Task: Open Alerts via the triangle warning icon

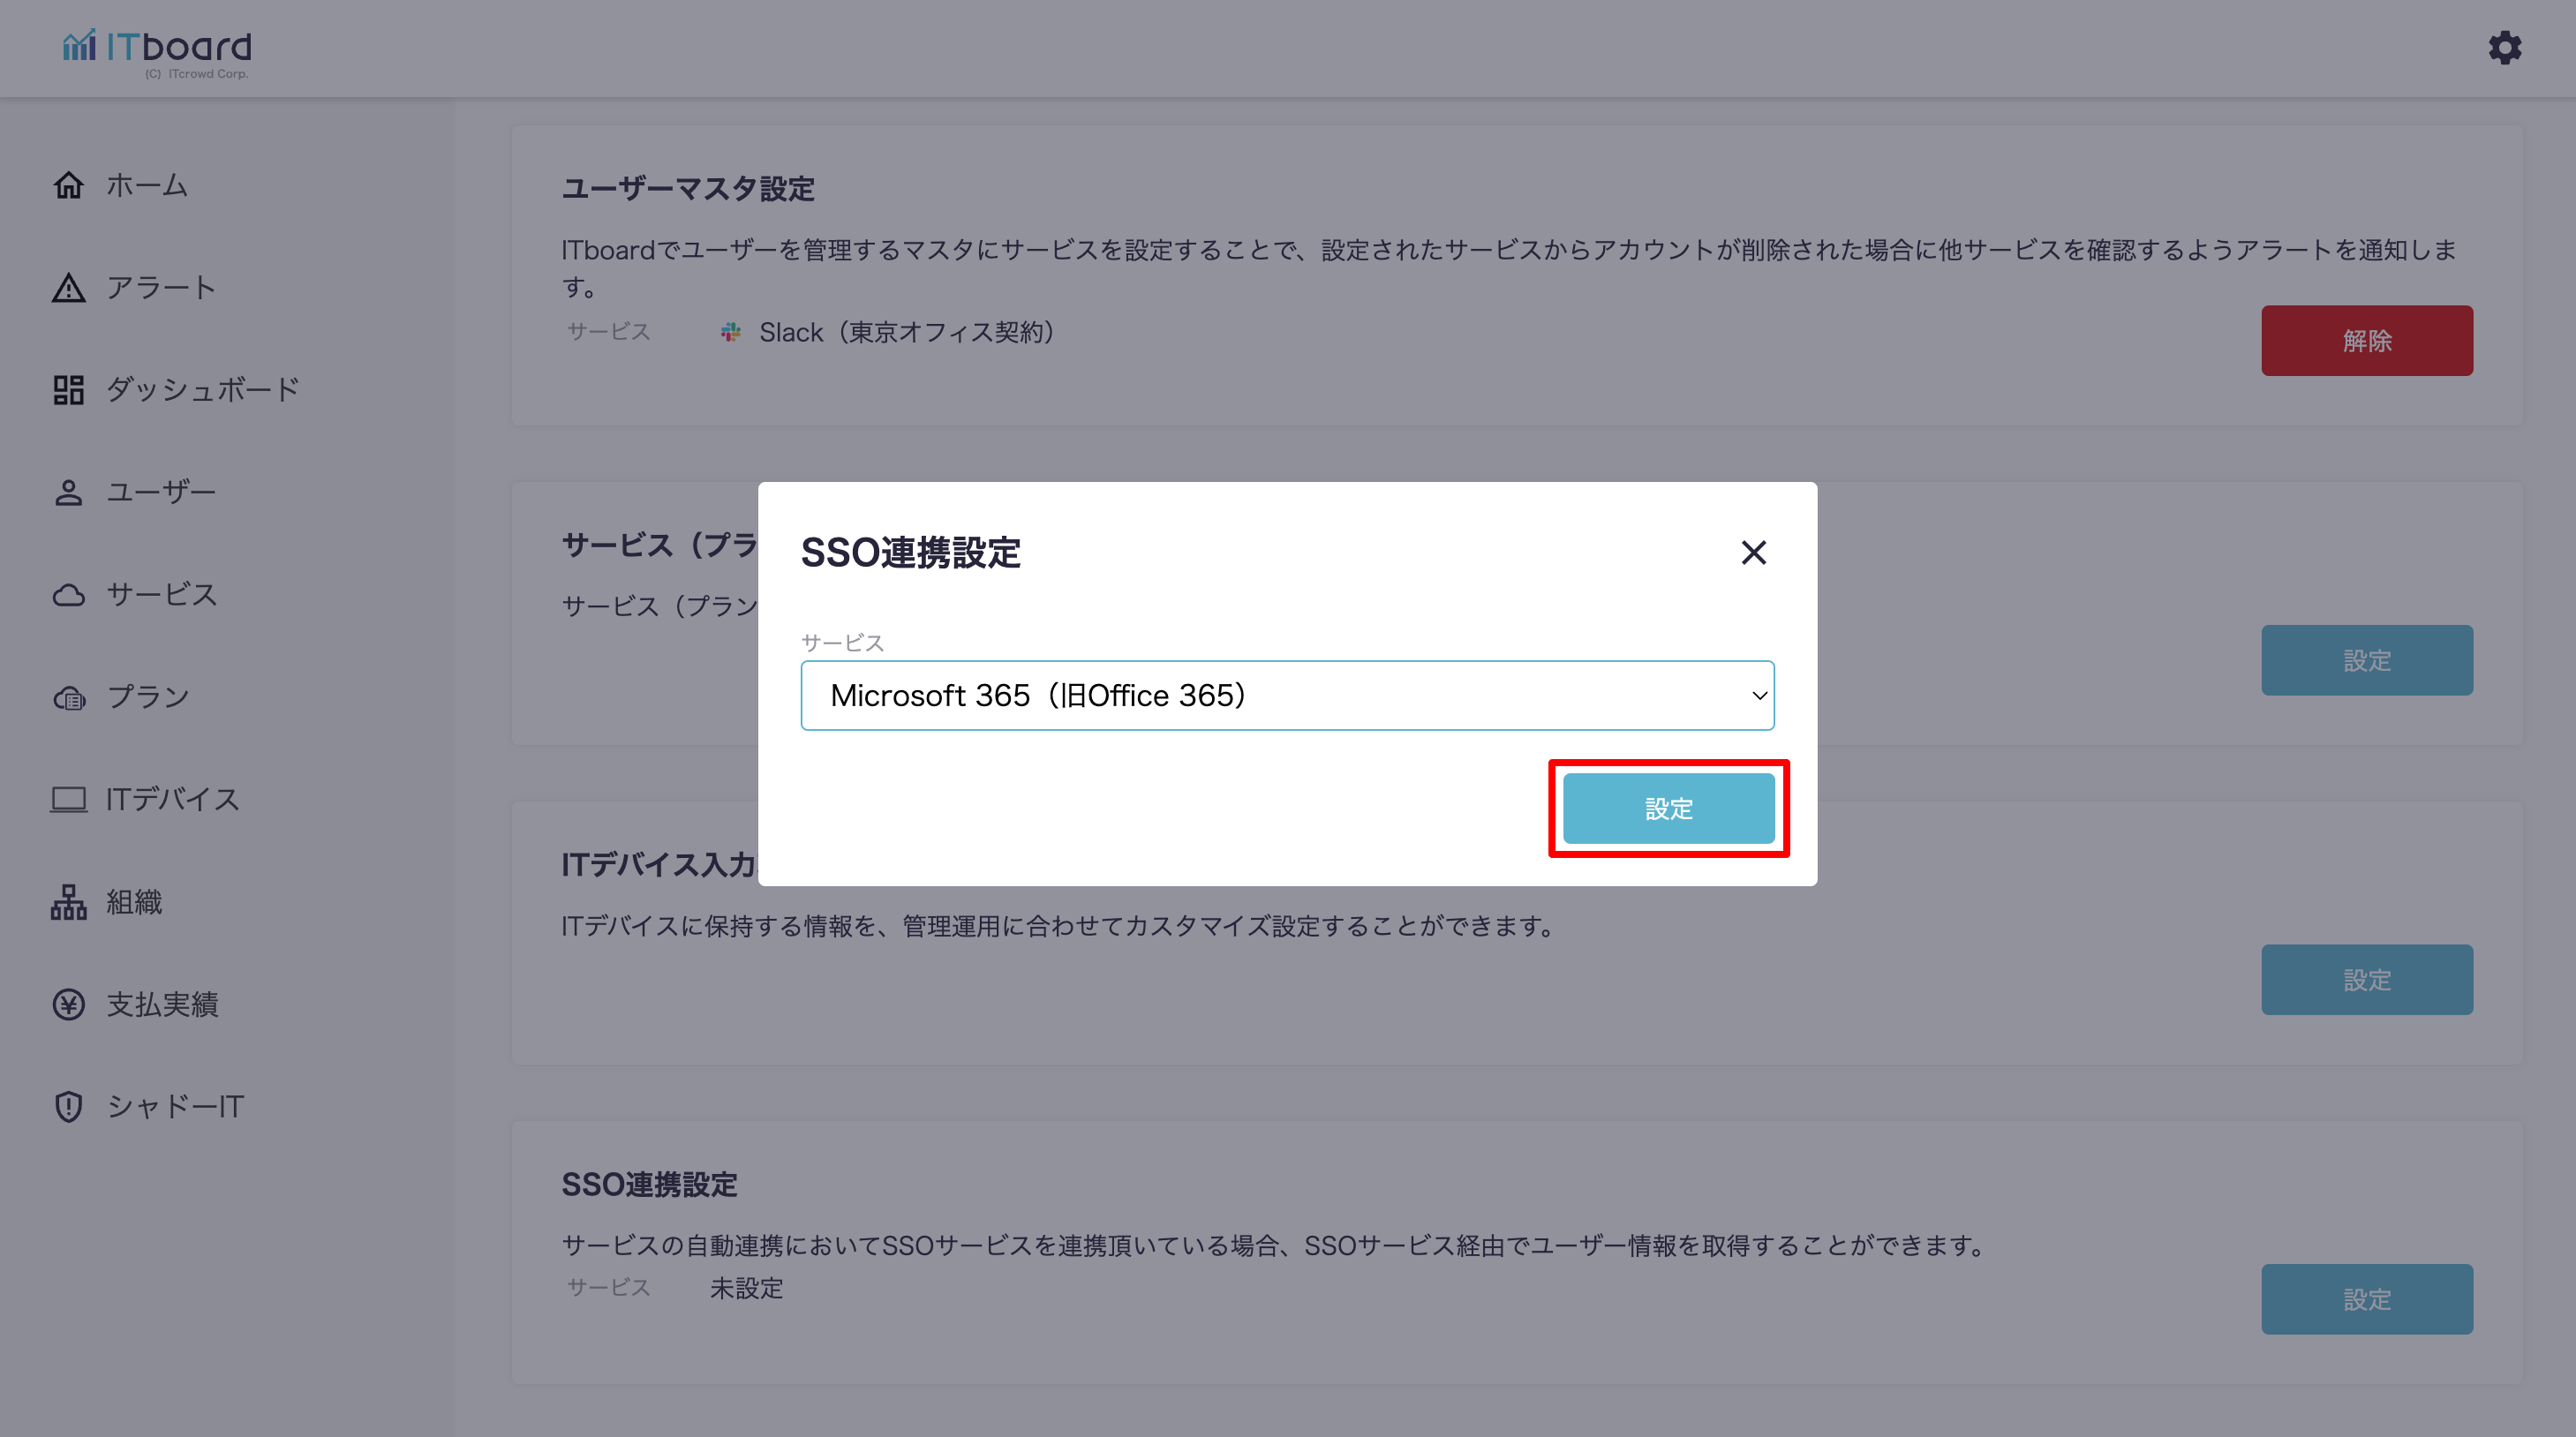Action: pos(68,288)
